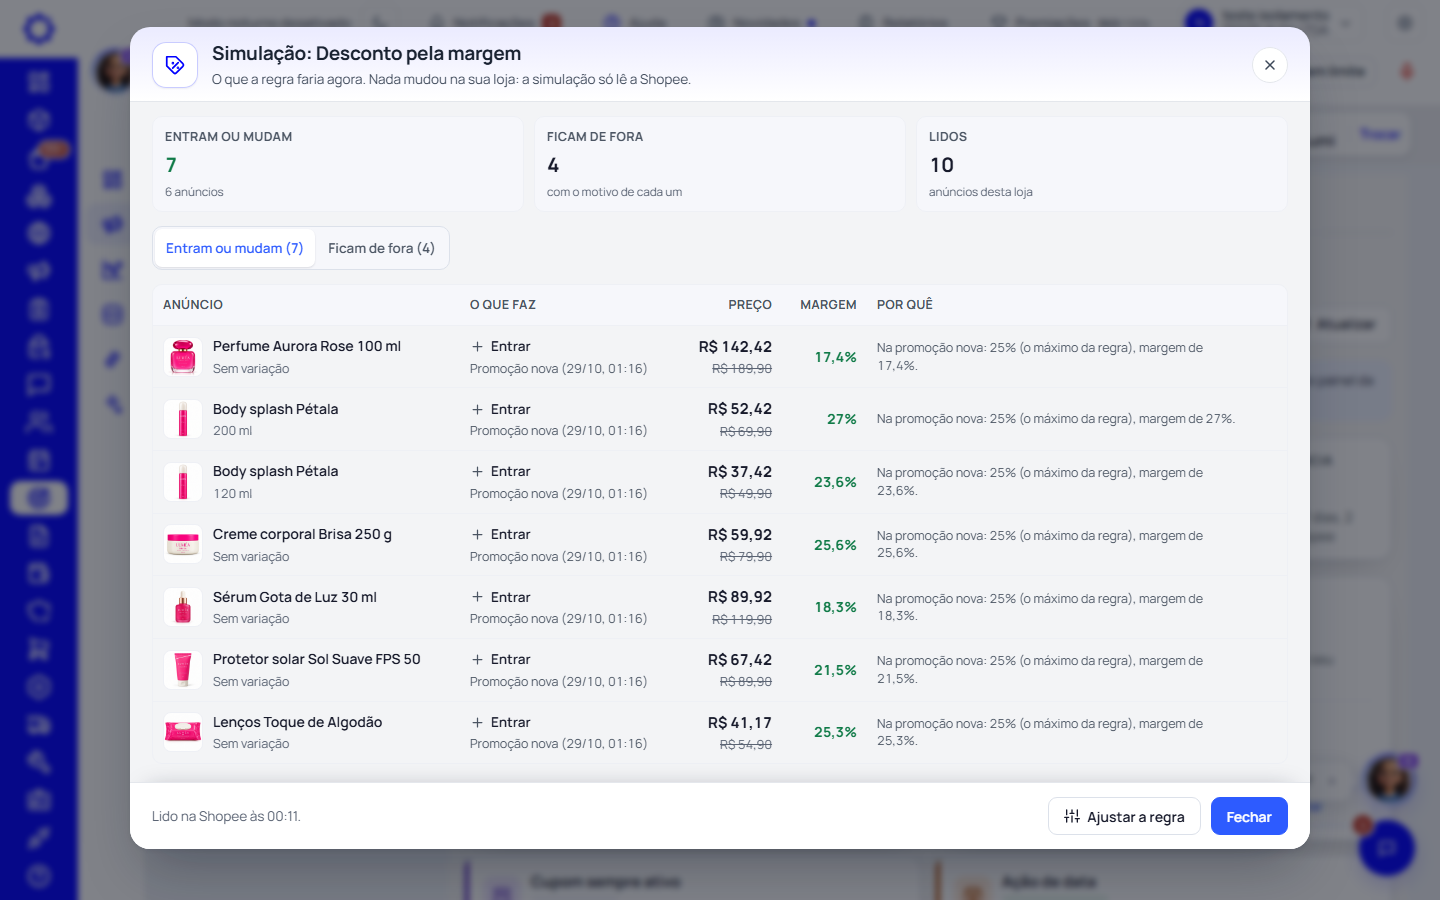Open the Body splash Pétala 120 ml thumbnail
1440x900 pixels.
183,482
